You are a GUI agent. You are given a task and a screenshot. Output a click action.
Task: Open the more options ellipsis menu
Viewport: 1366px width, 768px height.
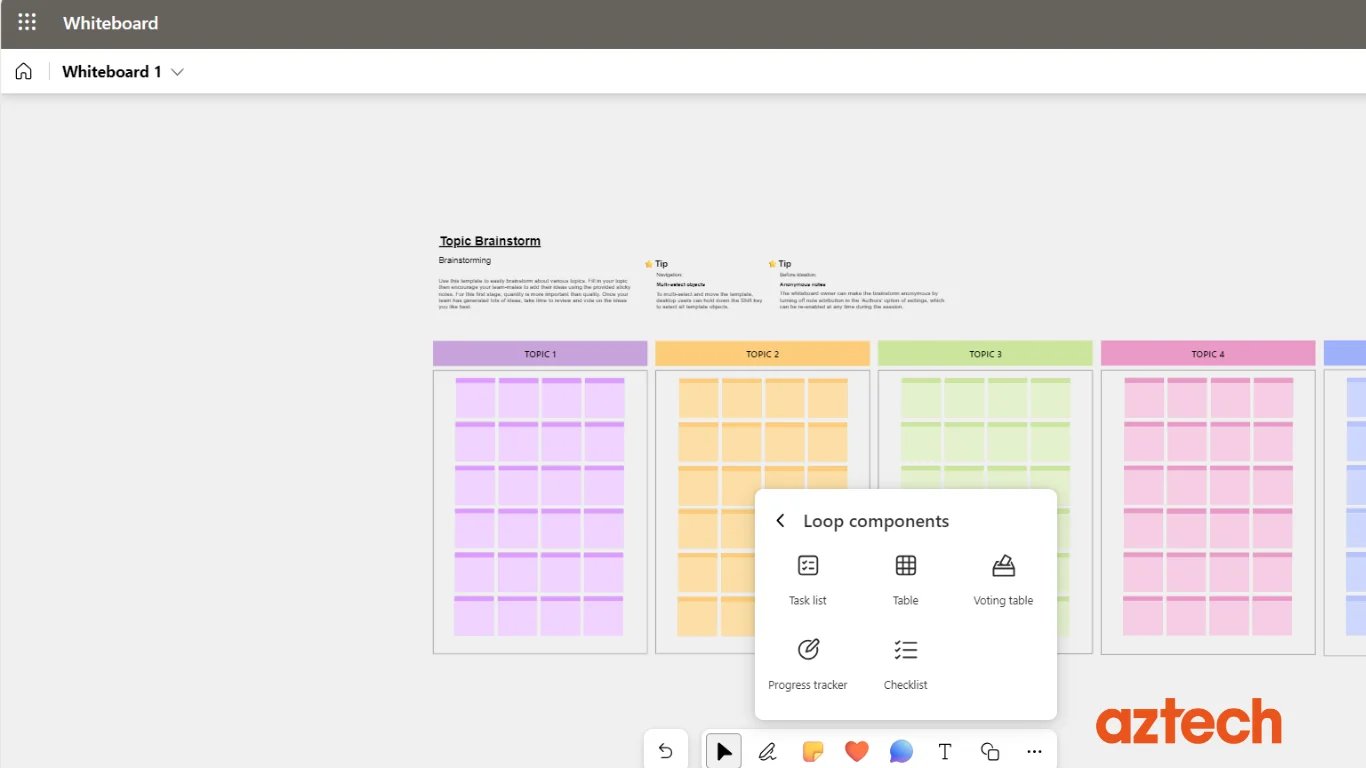[x=1034, y=751]
